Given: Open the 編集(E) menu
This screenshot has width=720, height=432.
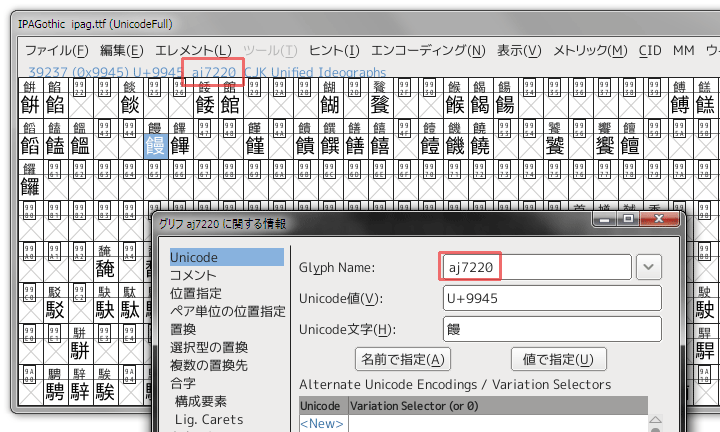Looking at the screenshot, I should pos(121,50).
